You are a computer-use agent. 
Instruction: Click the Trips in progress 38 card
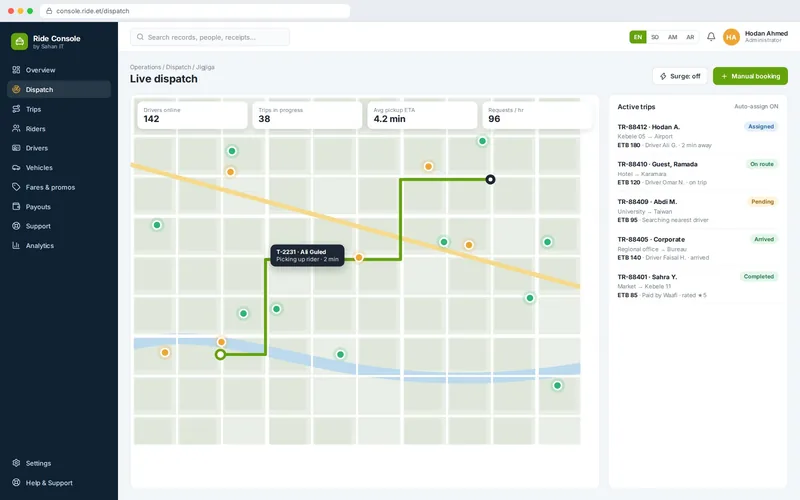307,115
